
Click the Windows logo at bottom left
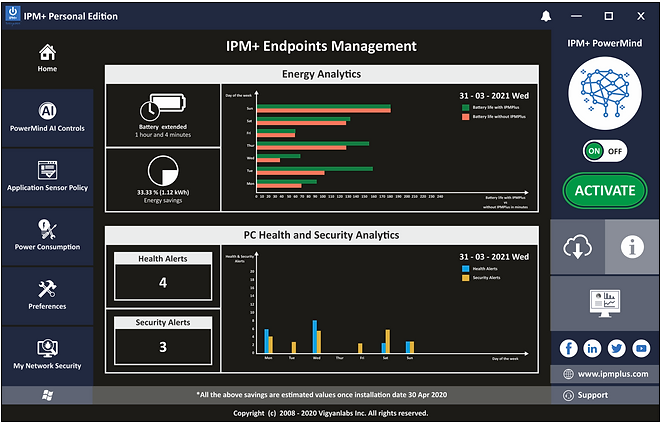[47, 395]
